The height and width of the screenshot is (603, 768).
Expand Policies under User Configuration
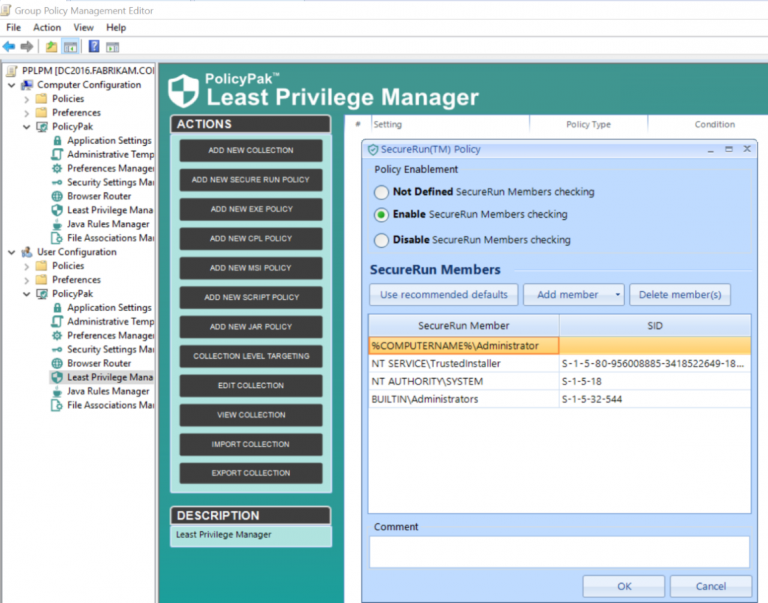27,266
